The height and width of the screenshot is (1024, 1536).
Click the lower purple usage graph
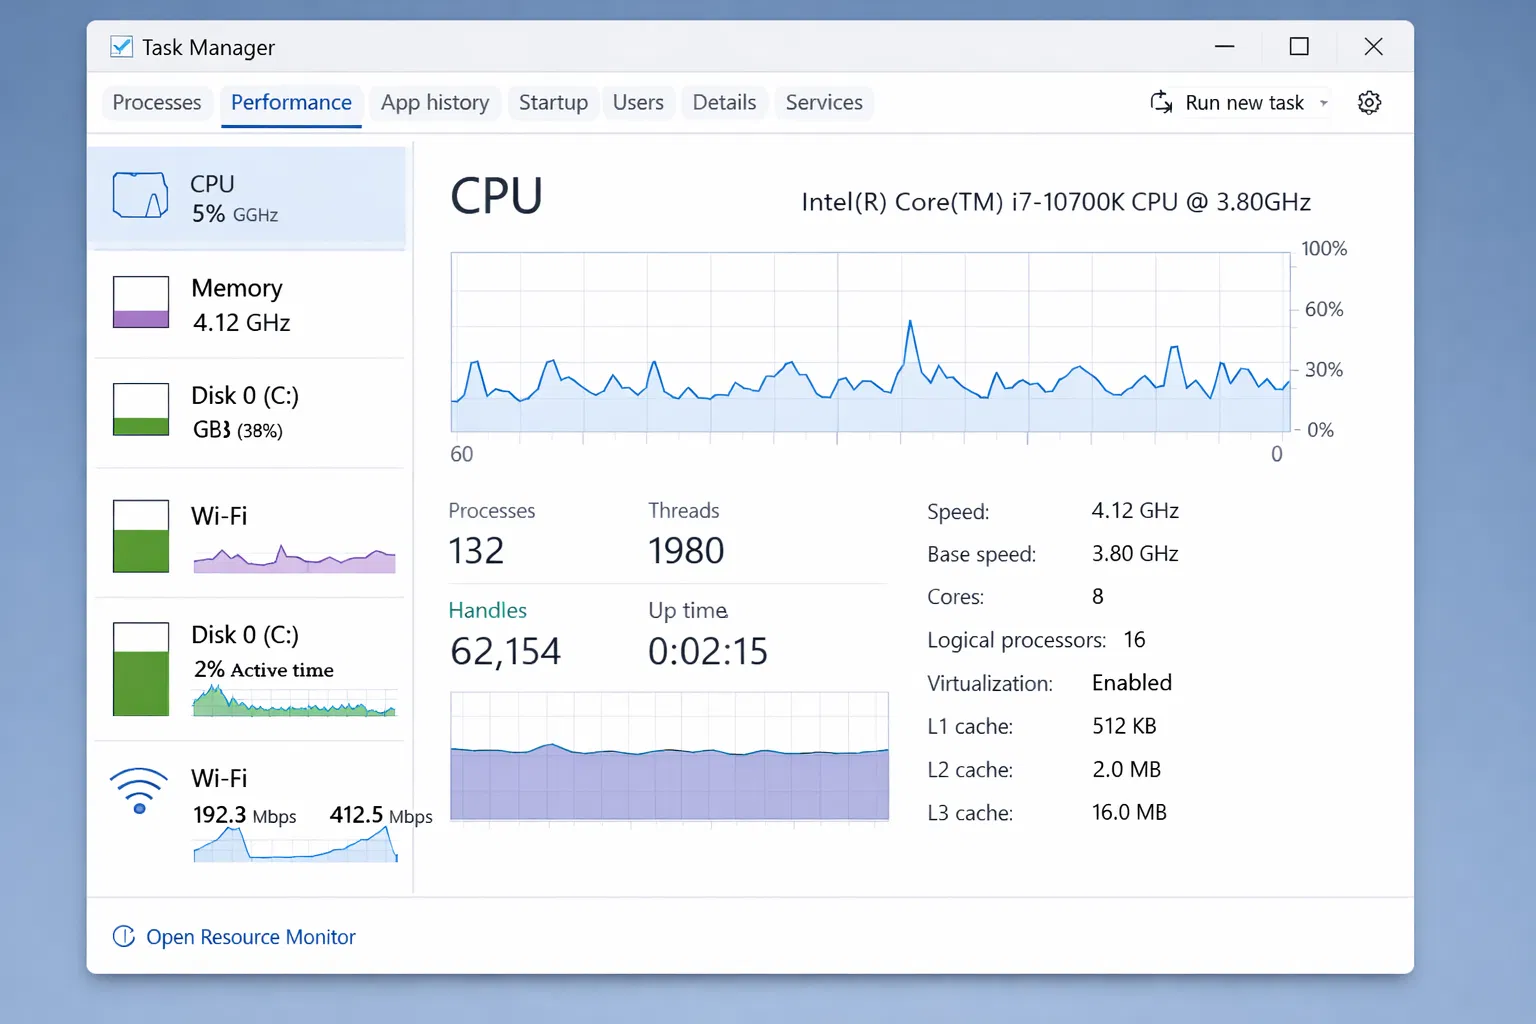click(x=669, y=756)
